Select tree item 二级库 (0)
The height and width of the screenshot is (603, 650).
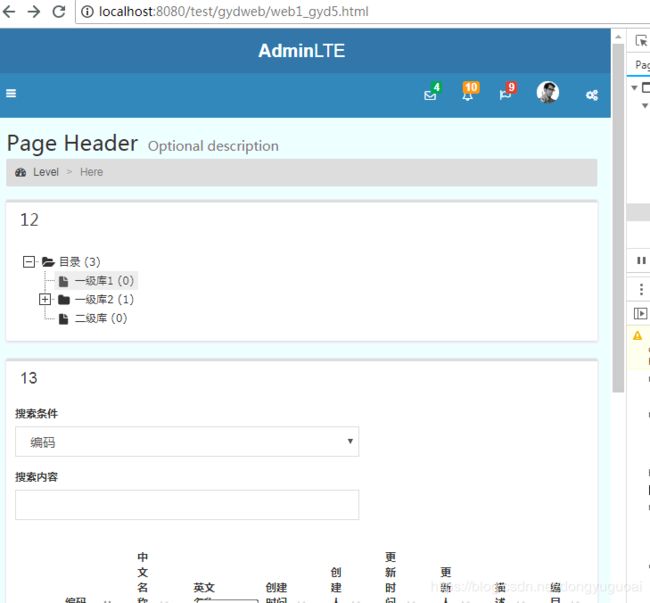101,319
